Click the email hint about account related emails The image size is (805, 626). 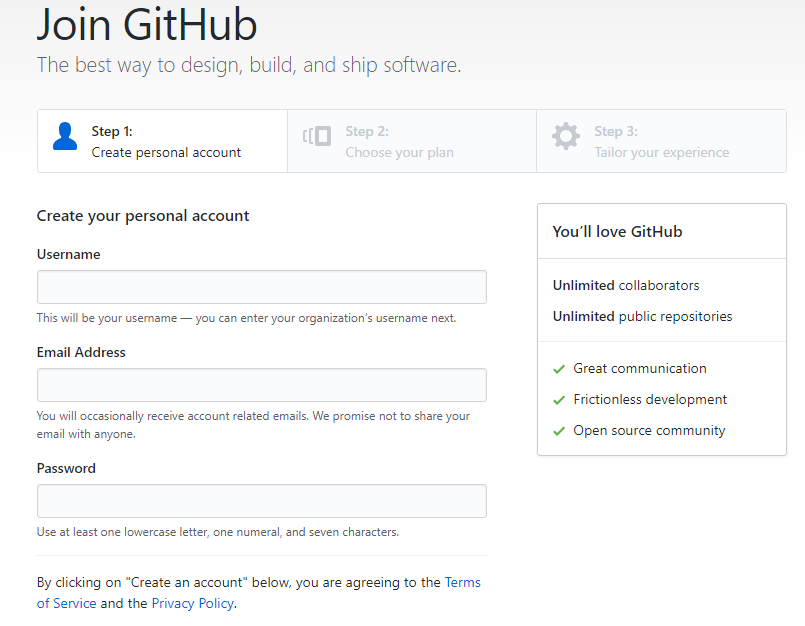pyautogui.click(x=253, y=425)
